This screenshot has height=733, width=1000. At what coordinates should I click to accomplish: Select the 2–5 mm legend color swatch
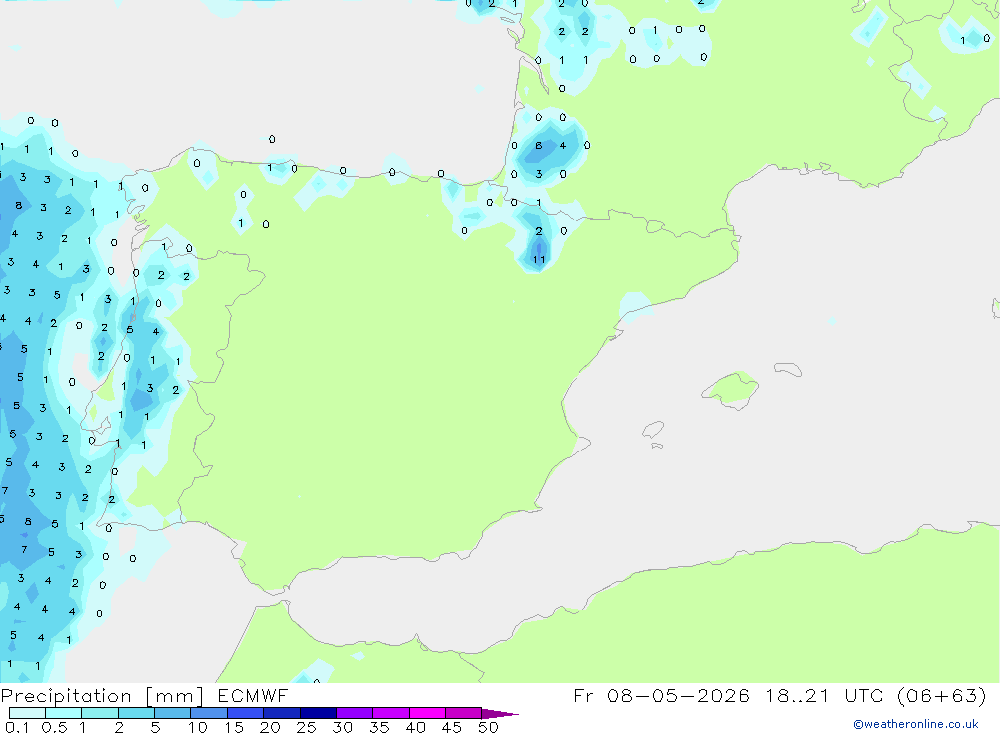point(136,713)
